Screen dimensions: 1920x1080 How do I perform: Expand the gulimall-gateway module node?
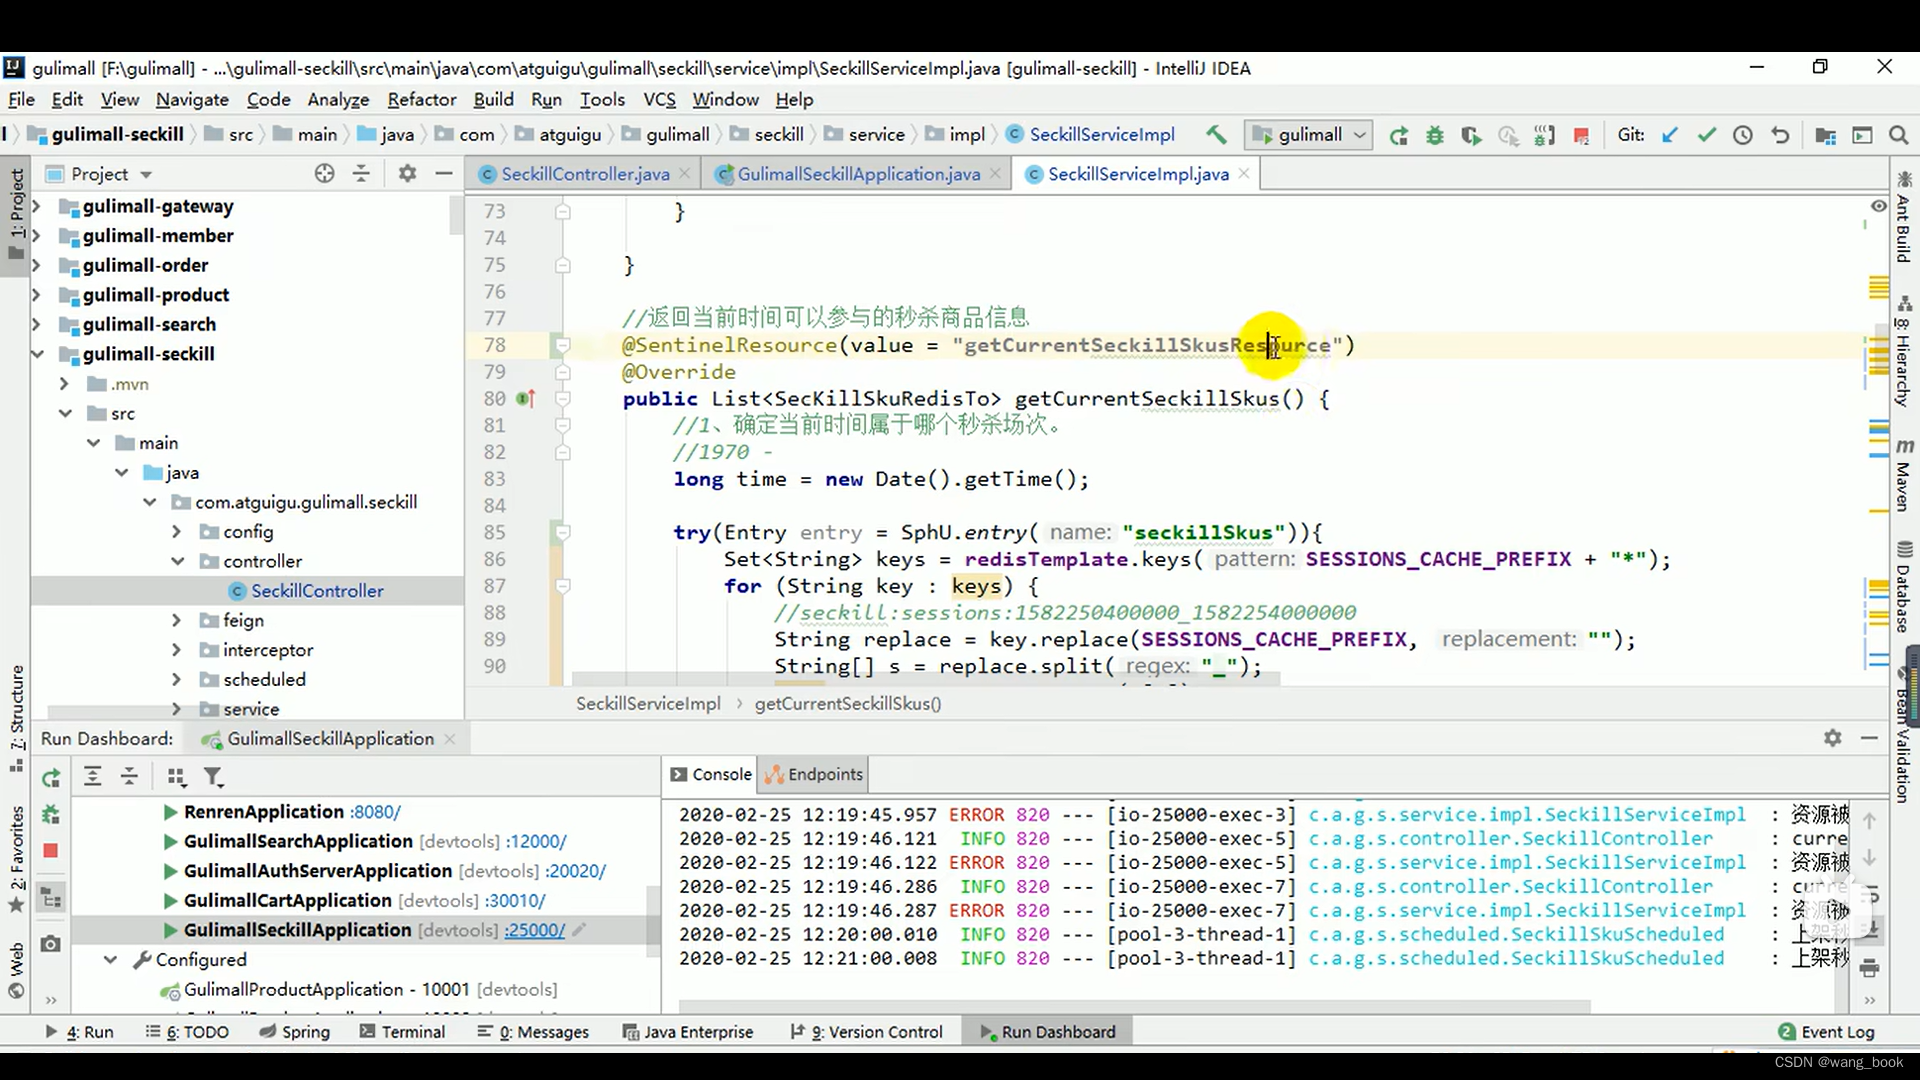click(x=37, y=206)
